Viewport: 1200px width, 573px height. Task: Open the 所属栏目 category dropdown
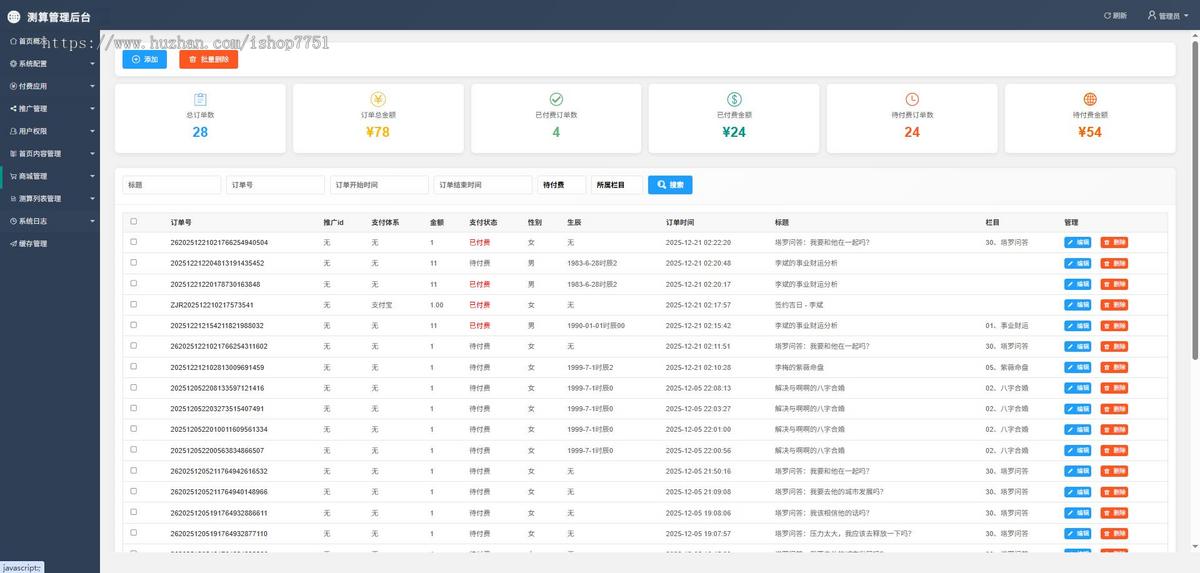(616, 185)
